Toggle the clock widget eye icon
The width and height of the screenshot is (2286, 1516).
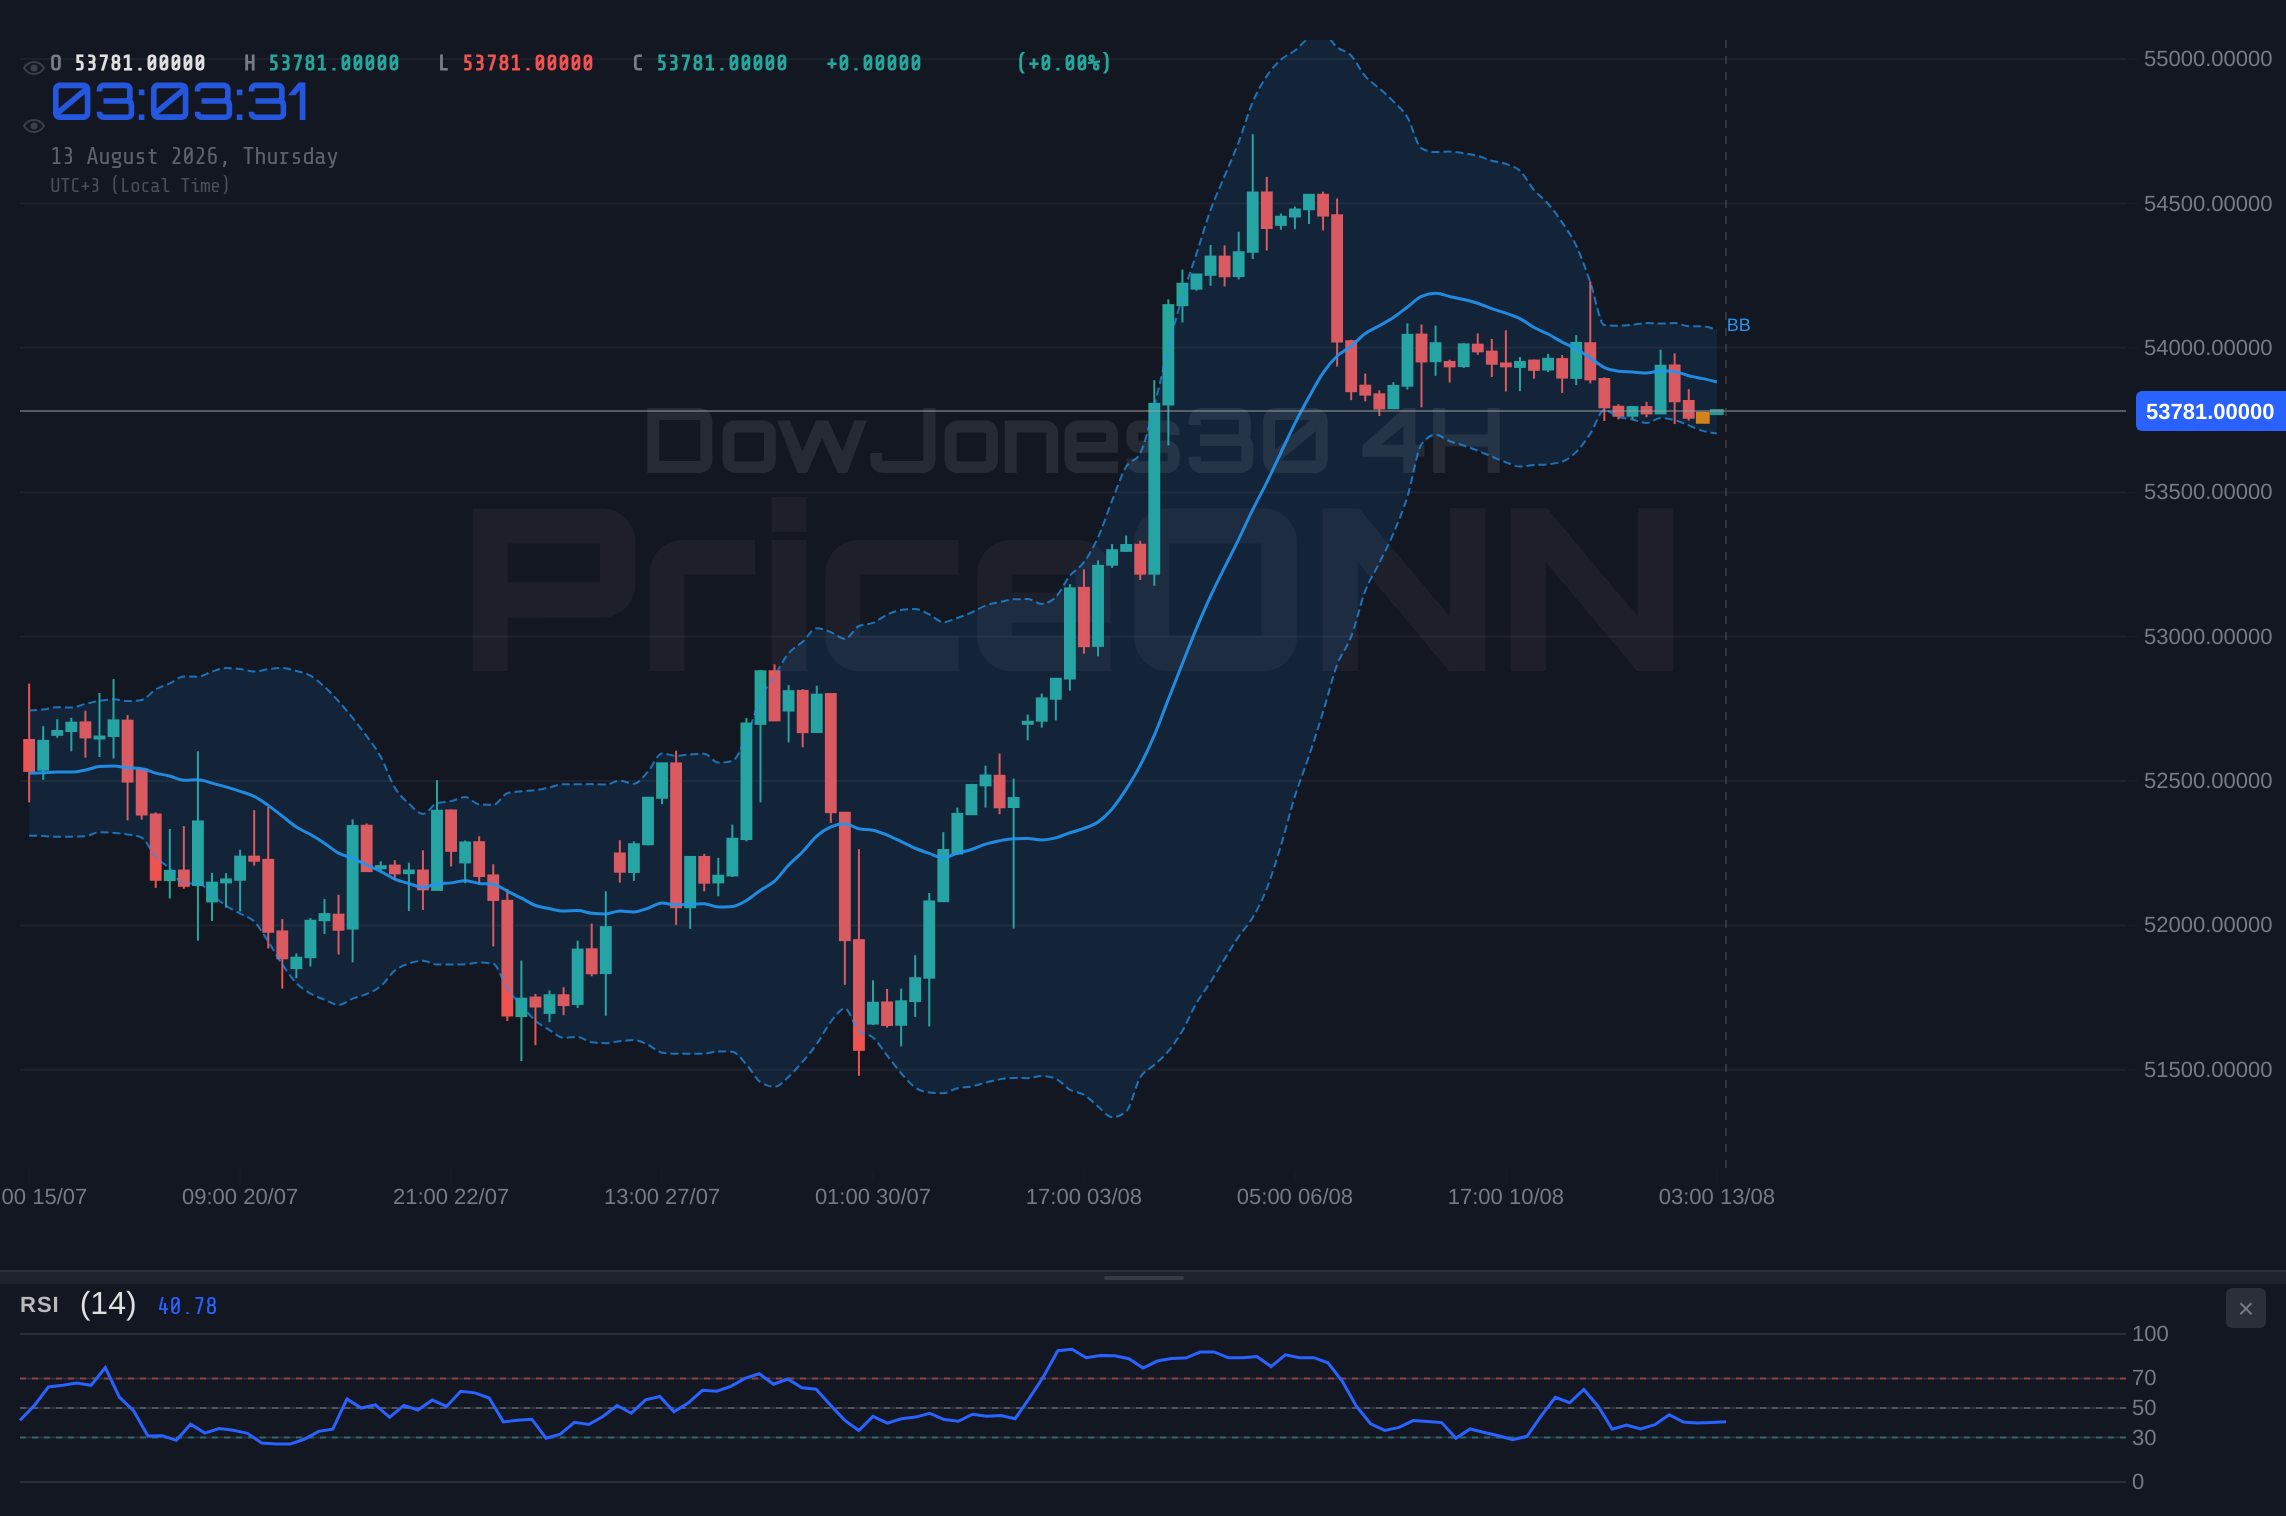click(x=33, y=126)
